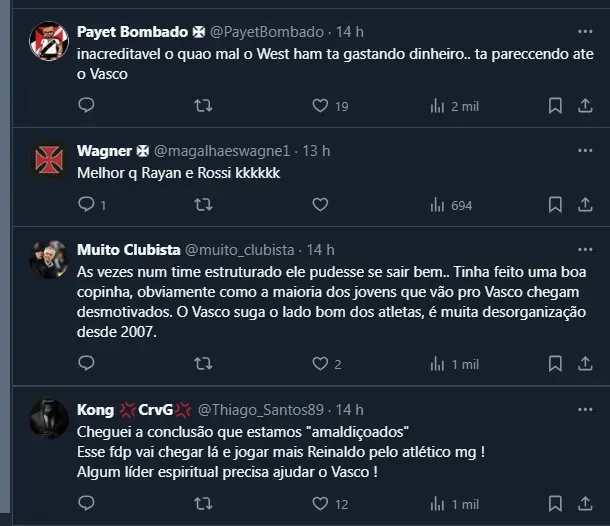Share Payet Bombado's tweet
The width and height of the screenshot is (610, 526).
coord(586,105)
